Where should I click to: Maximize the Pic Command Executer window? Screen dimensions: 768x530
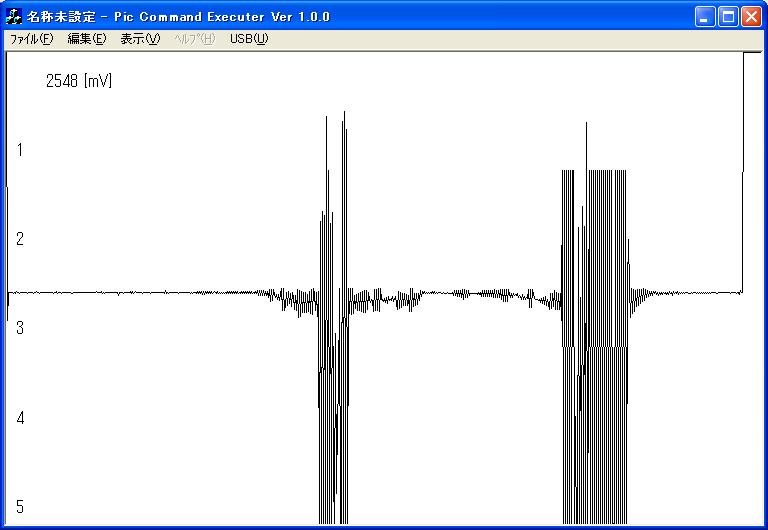[729, 17]
